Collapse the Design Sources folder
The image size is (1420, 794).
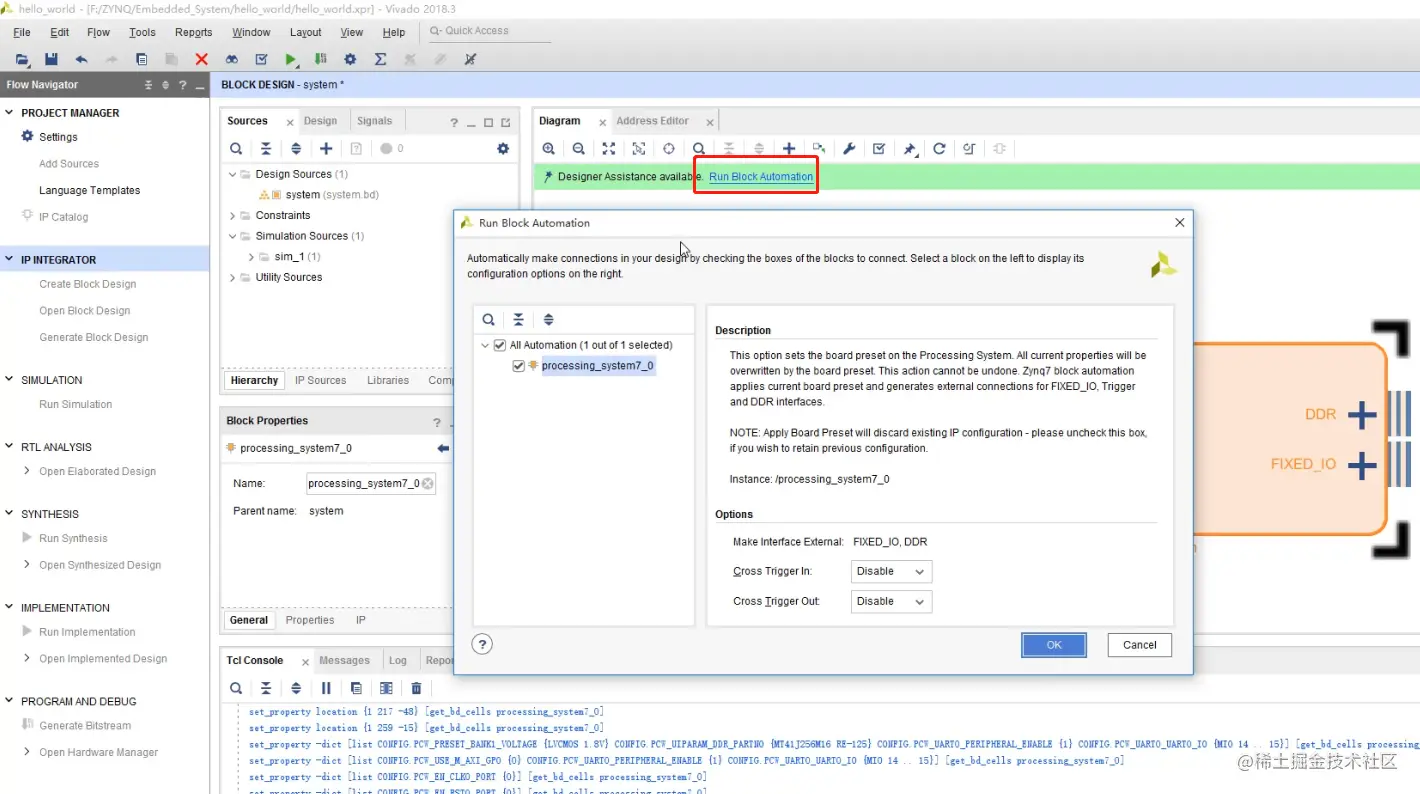click(x=233, y=174)
